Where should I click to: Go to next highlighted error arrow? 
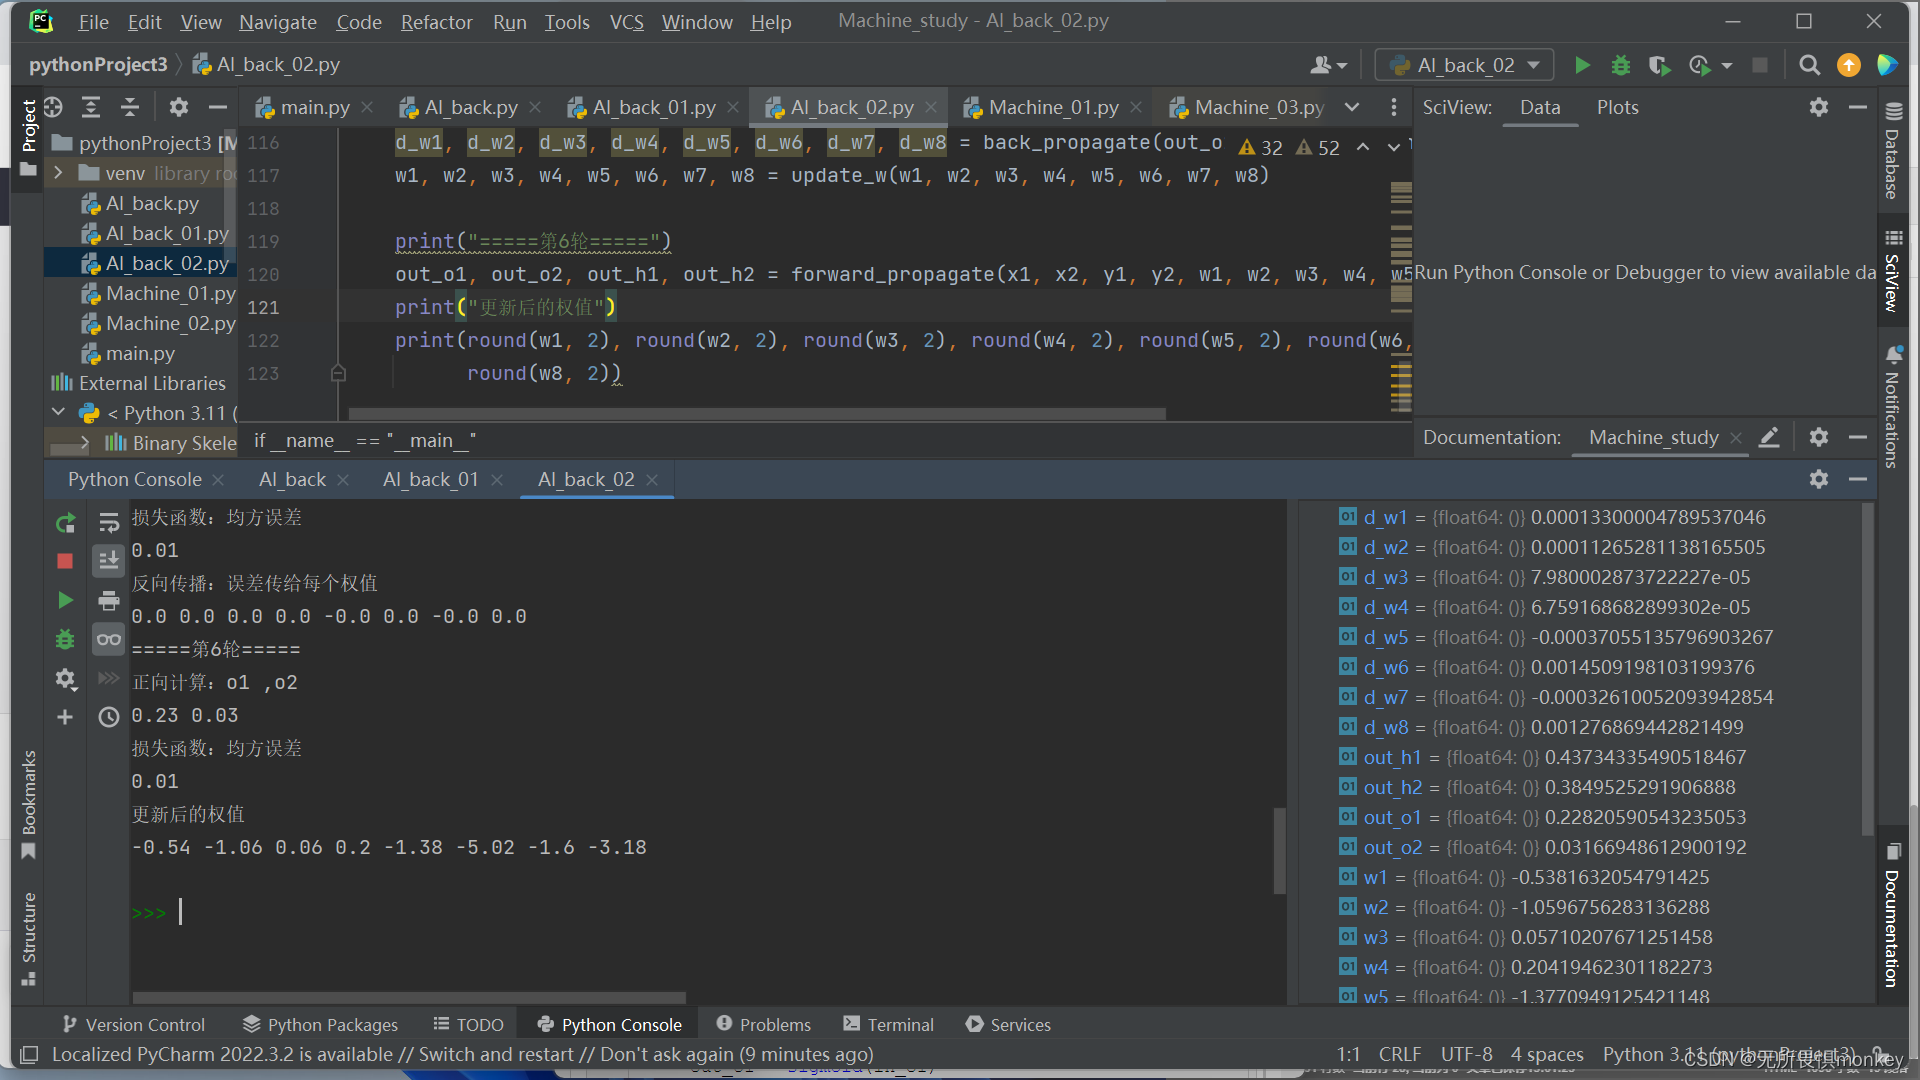[x=1393, y=147]
